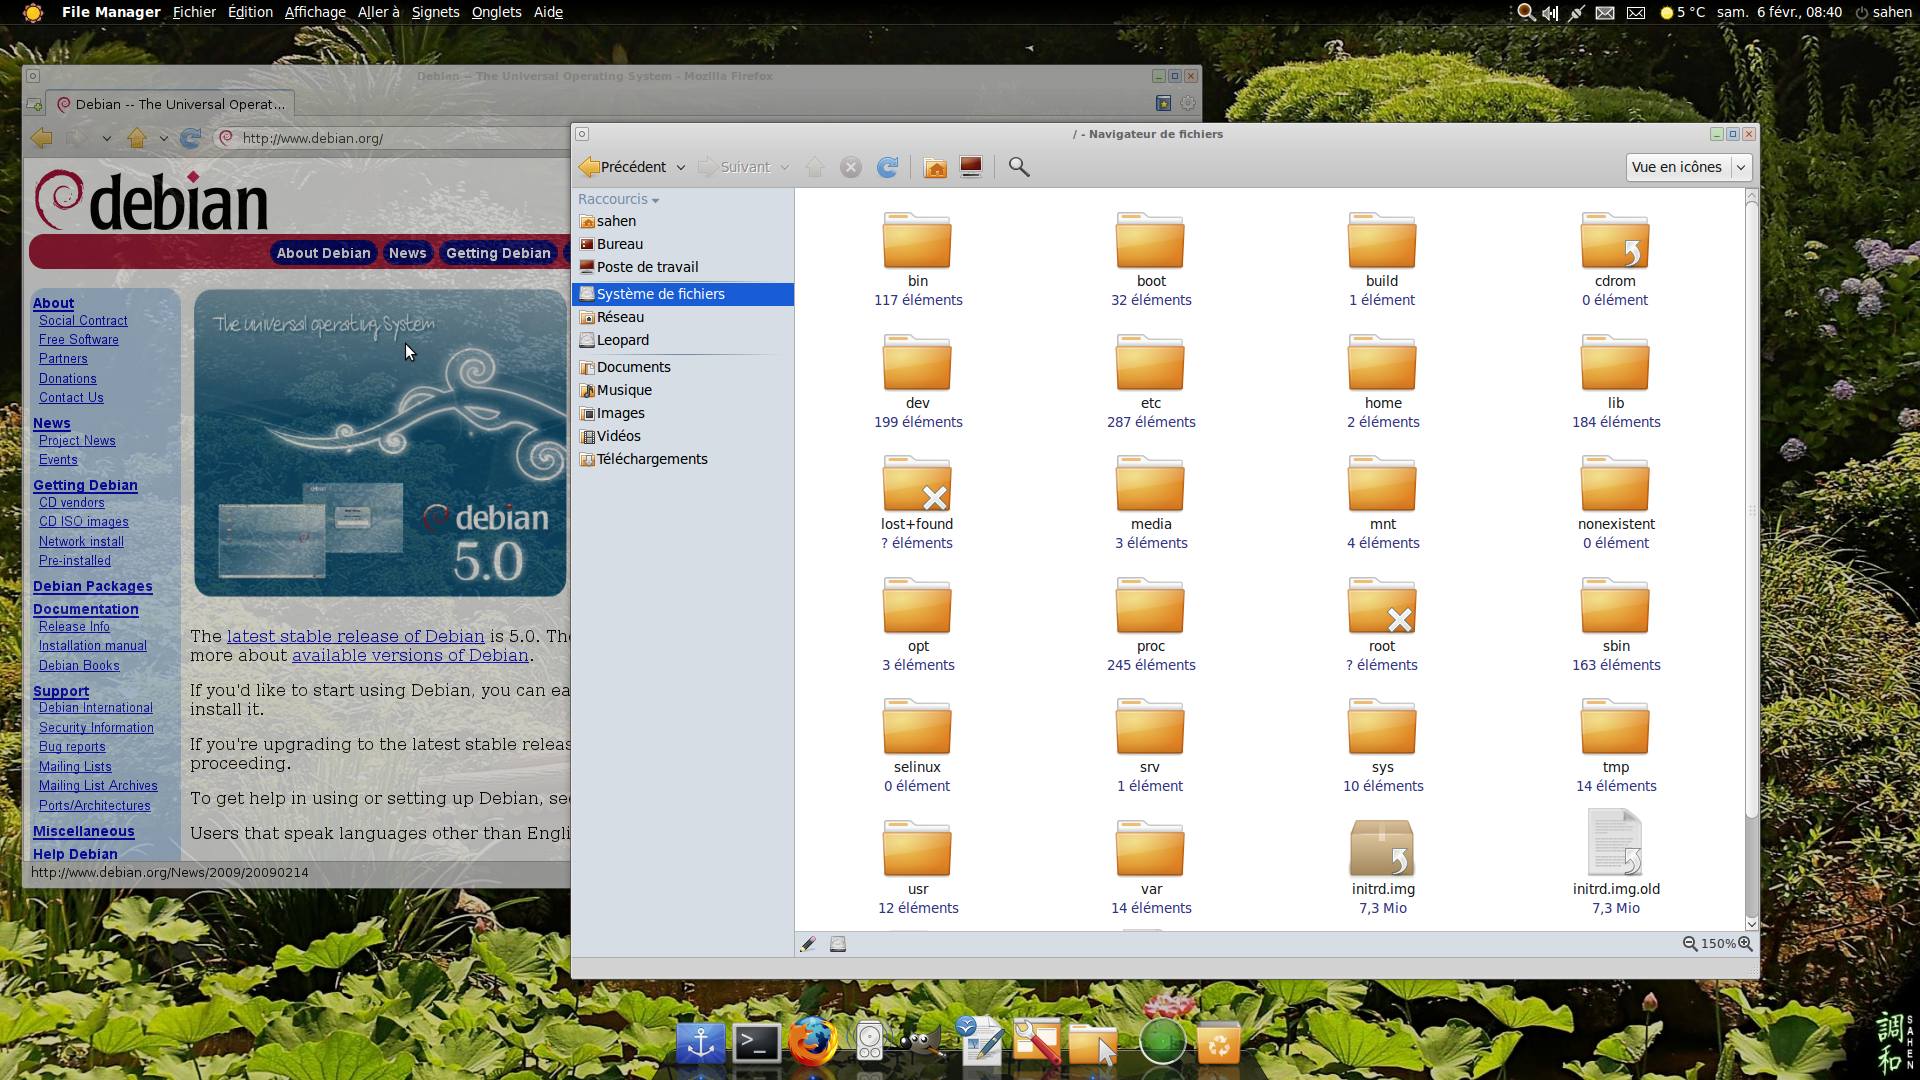The image size is (1920, 1080).
Task: Select Poste de travail in the sidebar
Action: click(x=684, y=267)
